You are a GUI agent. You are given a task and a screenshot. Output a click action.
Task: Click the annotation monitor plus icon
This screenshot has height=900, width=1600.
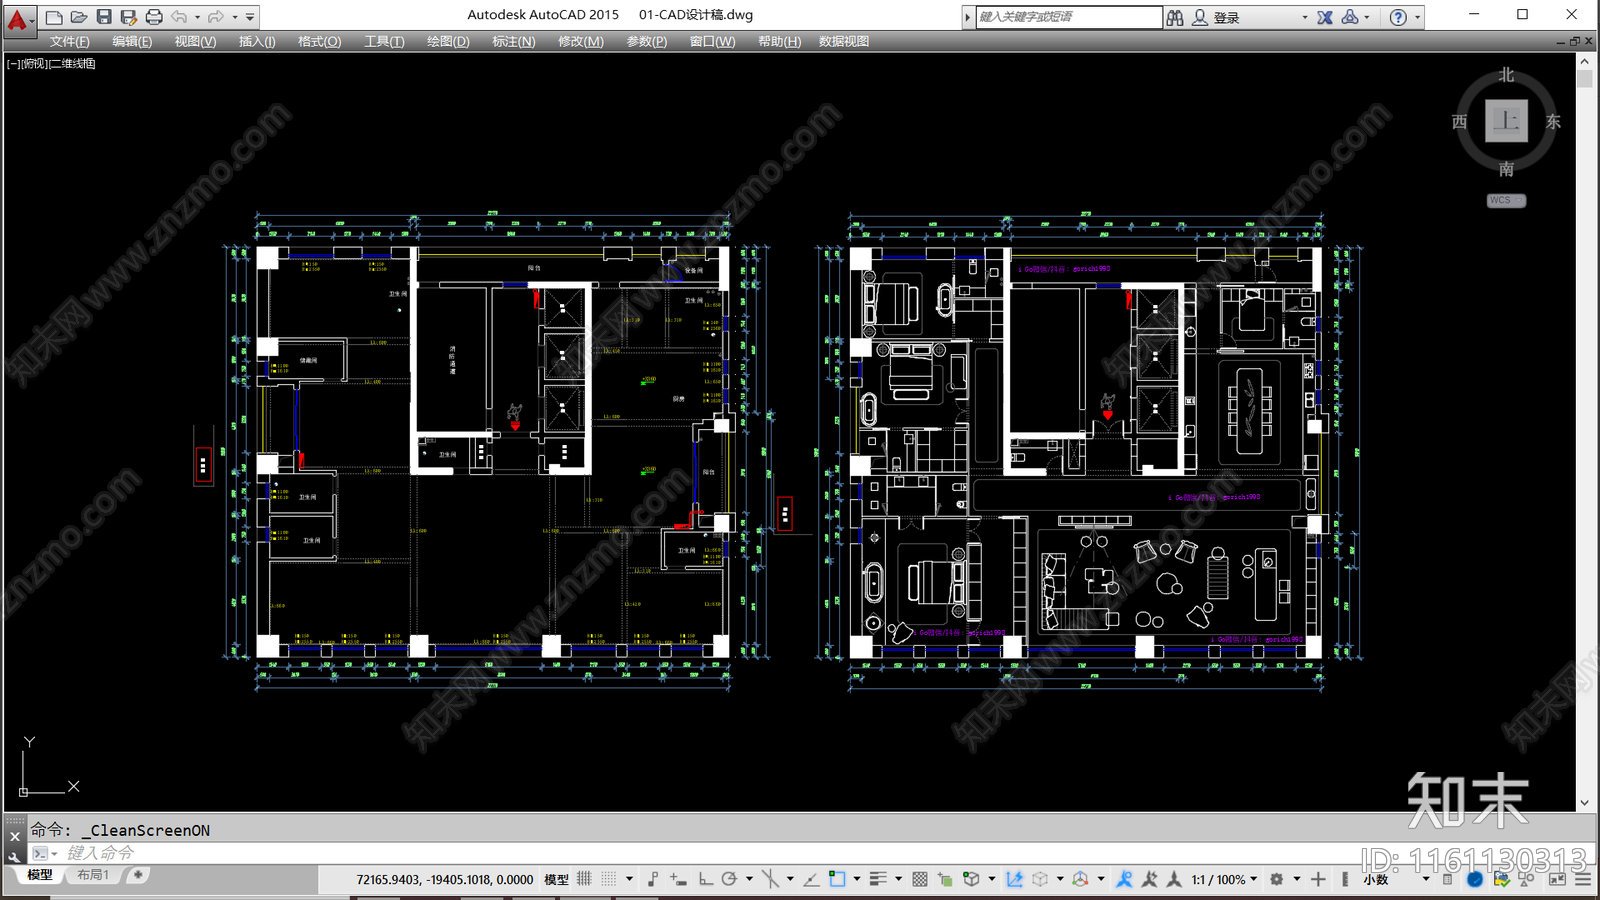click(x=1318, y=879)
